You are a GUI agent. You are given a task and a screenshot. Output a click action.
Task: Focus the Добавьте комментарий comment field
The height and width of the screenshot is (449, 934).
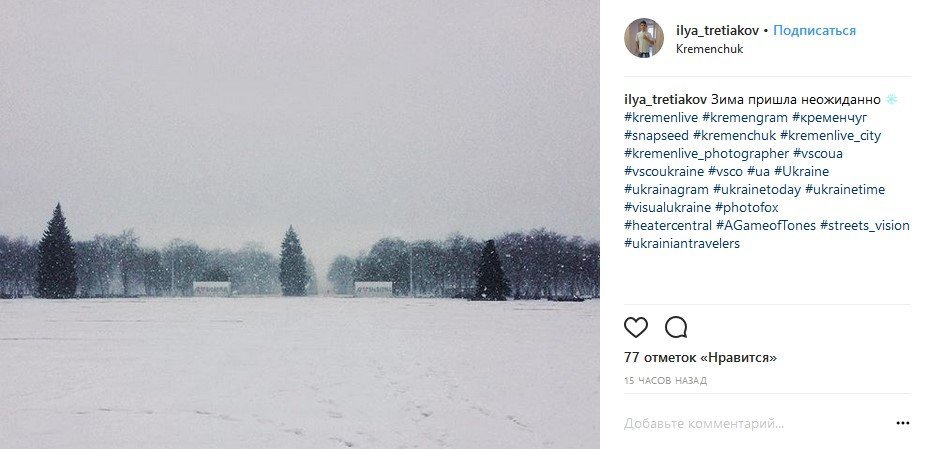[740, 424]
